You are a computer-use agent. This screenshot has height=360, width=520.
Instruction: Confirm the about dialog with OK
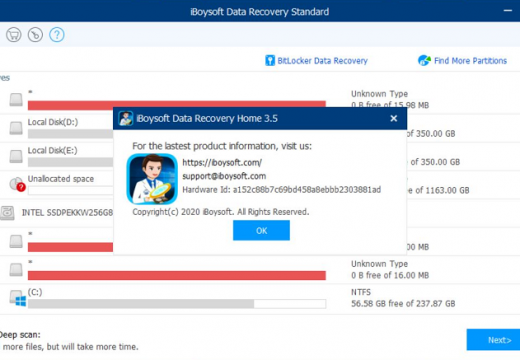(261, 230)
